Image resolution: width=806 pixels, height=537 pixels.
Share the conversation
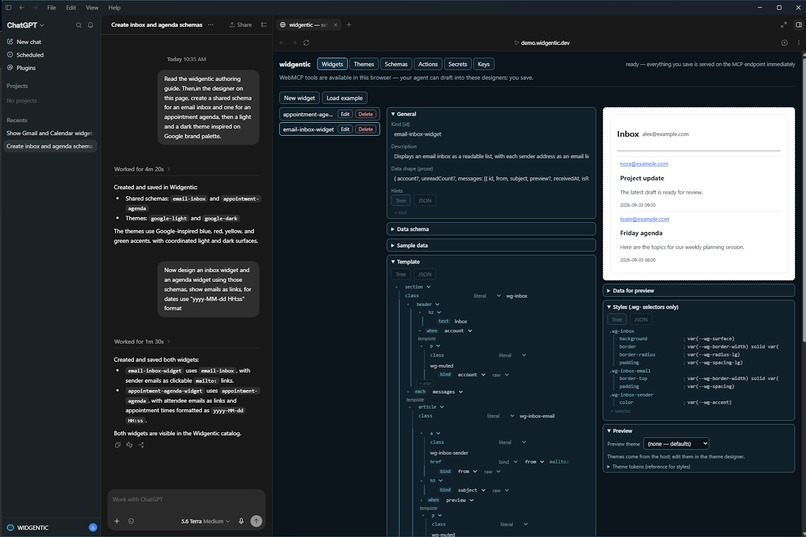click(x=241, y=25)
